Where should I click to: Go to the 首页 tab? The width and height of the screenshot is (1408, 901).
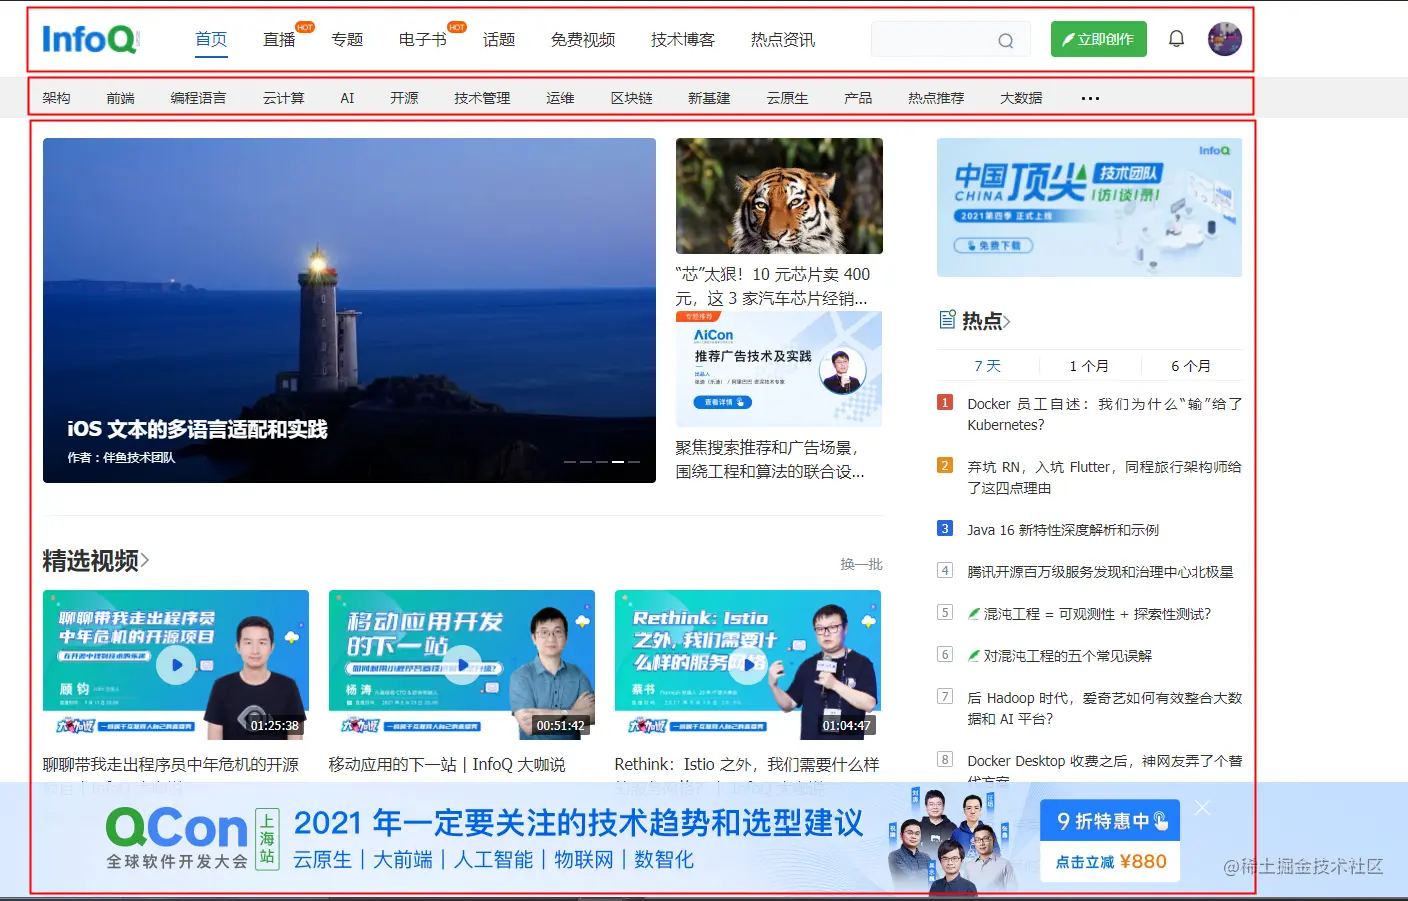click(211, 39)
